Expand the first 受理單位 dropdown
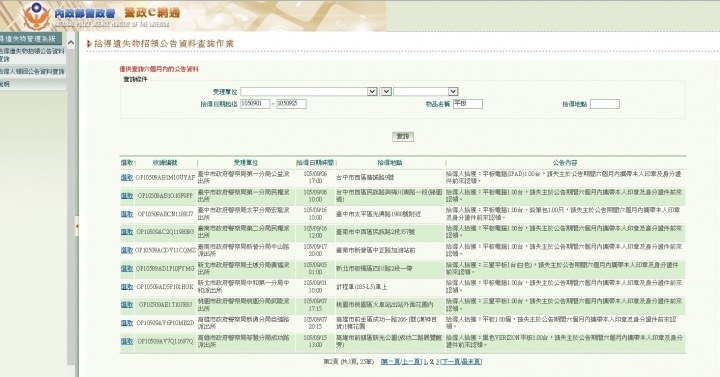The height and width of the screenshot is (377, 720). click(372, 92)
